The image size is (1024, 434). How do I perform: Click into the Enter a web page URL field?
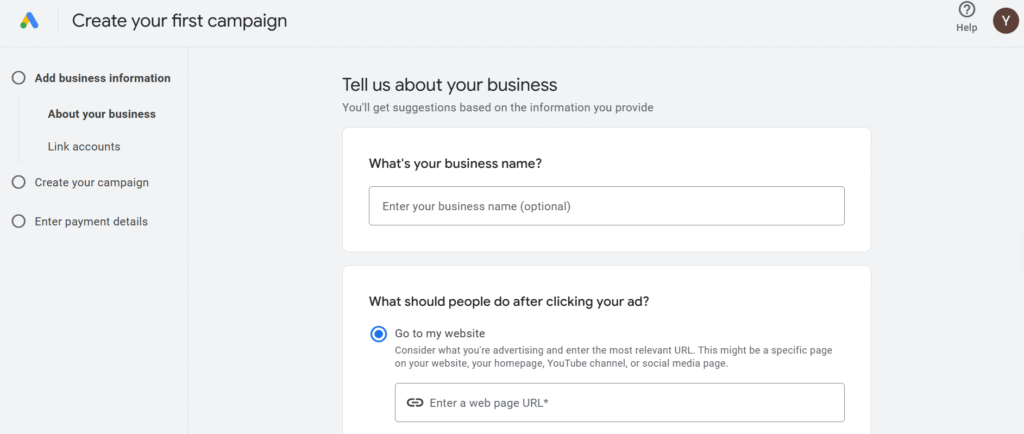click(630, 403)
